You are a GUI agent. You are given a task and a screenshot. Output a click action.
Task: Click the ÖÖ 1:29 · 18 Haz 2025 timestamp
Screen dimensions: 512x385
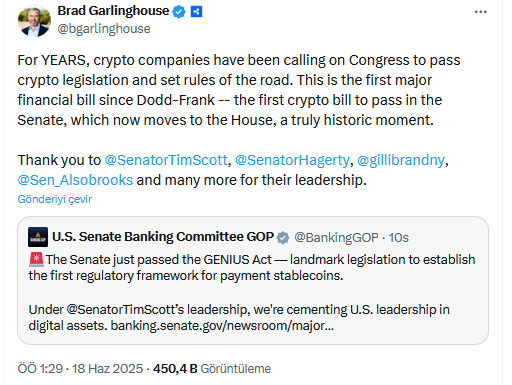(80, 369)
